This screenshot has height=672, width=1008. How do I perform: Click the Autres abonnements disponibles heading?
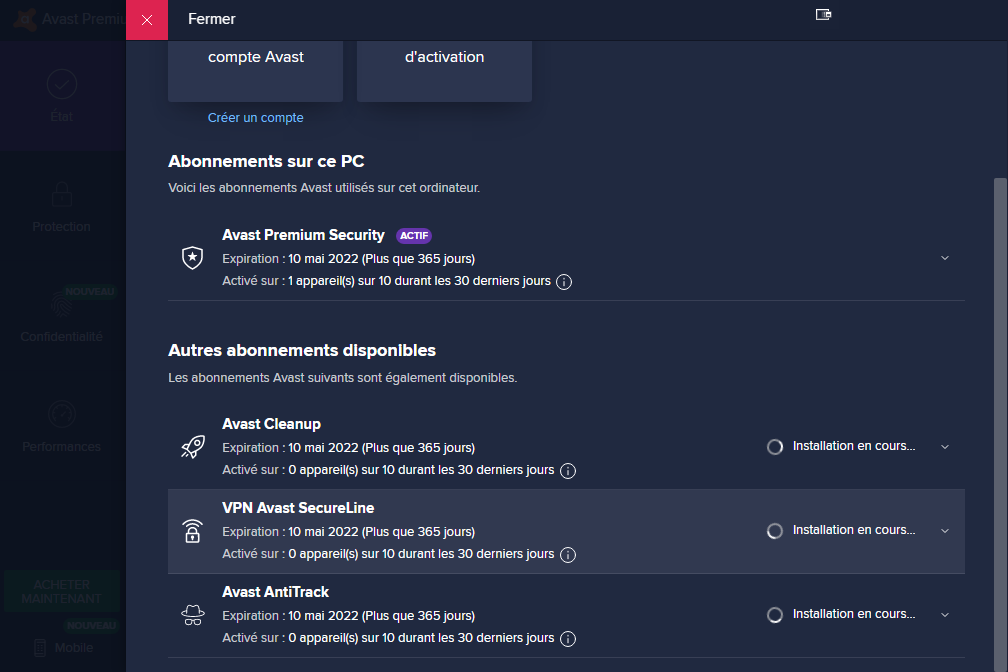(302, 350)
